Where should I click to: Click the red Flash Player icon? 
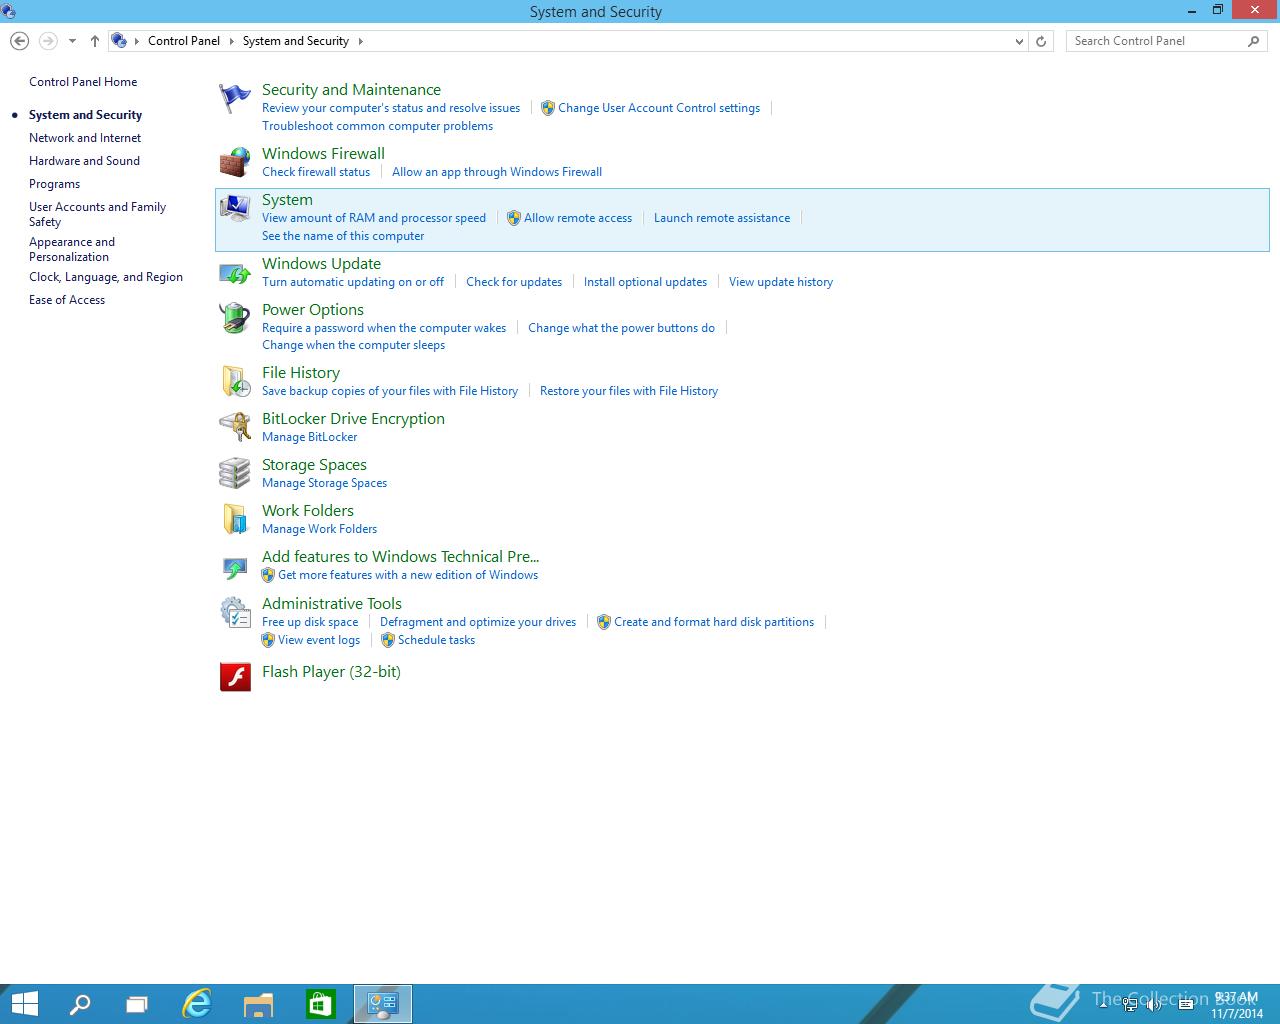click(235, 677)
